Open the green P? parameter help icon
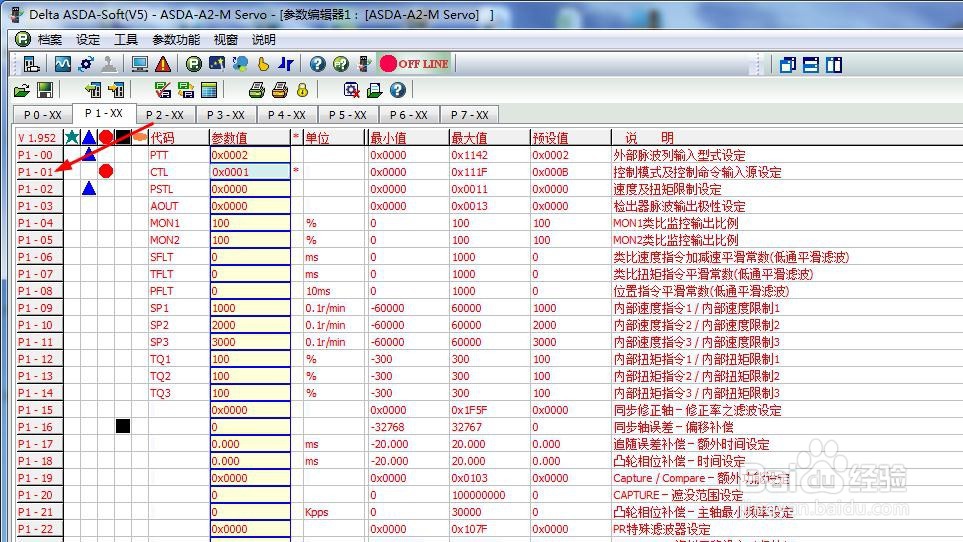The height and width of the screenshot is (542, 963). (341, 64)
